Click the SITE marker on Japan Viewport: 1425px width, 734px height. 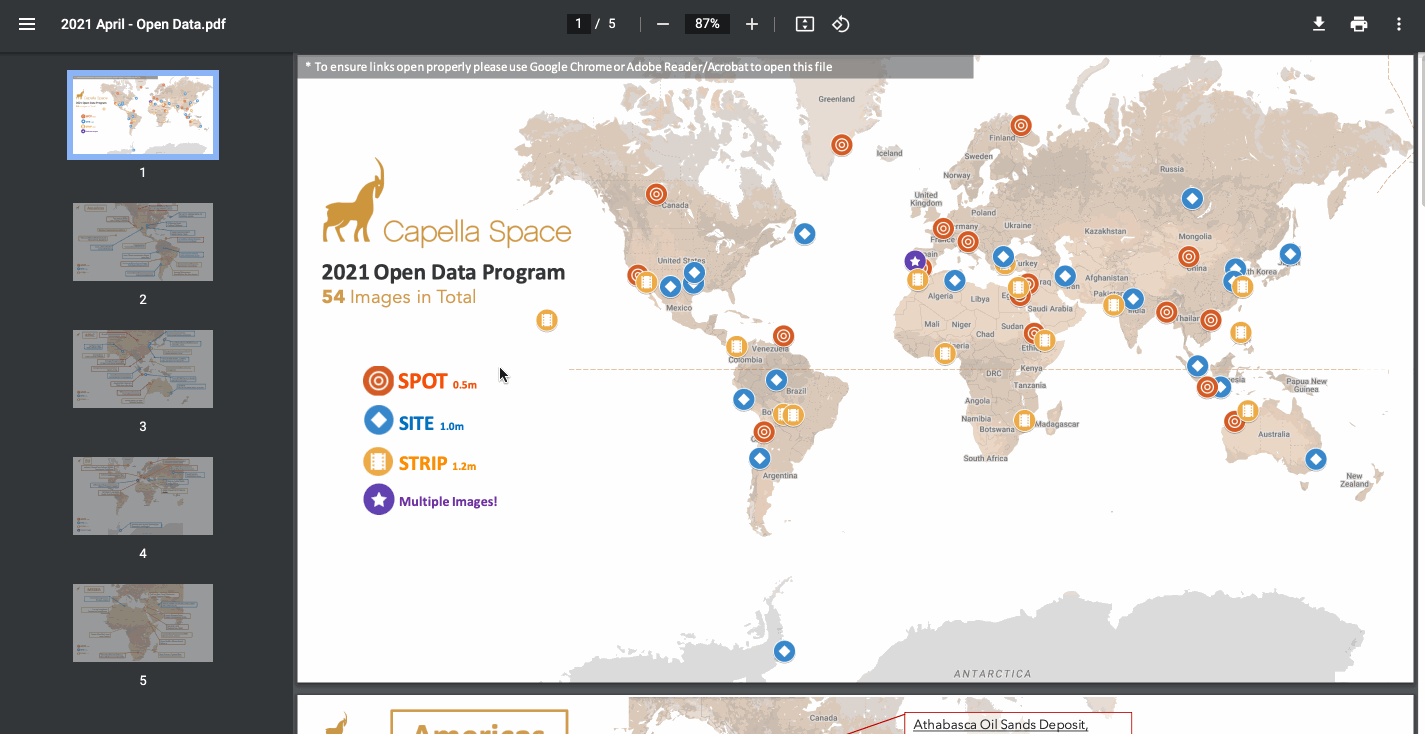1290,254
